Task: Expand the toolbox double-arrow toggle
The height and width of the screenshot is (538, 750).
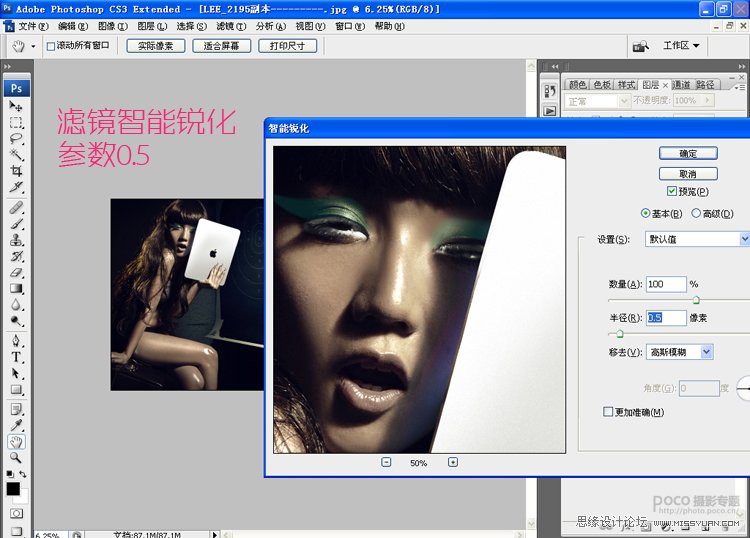Action: [x=7, y=66]
